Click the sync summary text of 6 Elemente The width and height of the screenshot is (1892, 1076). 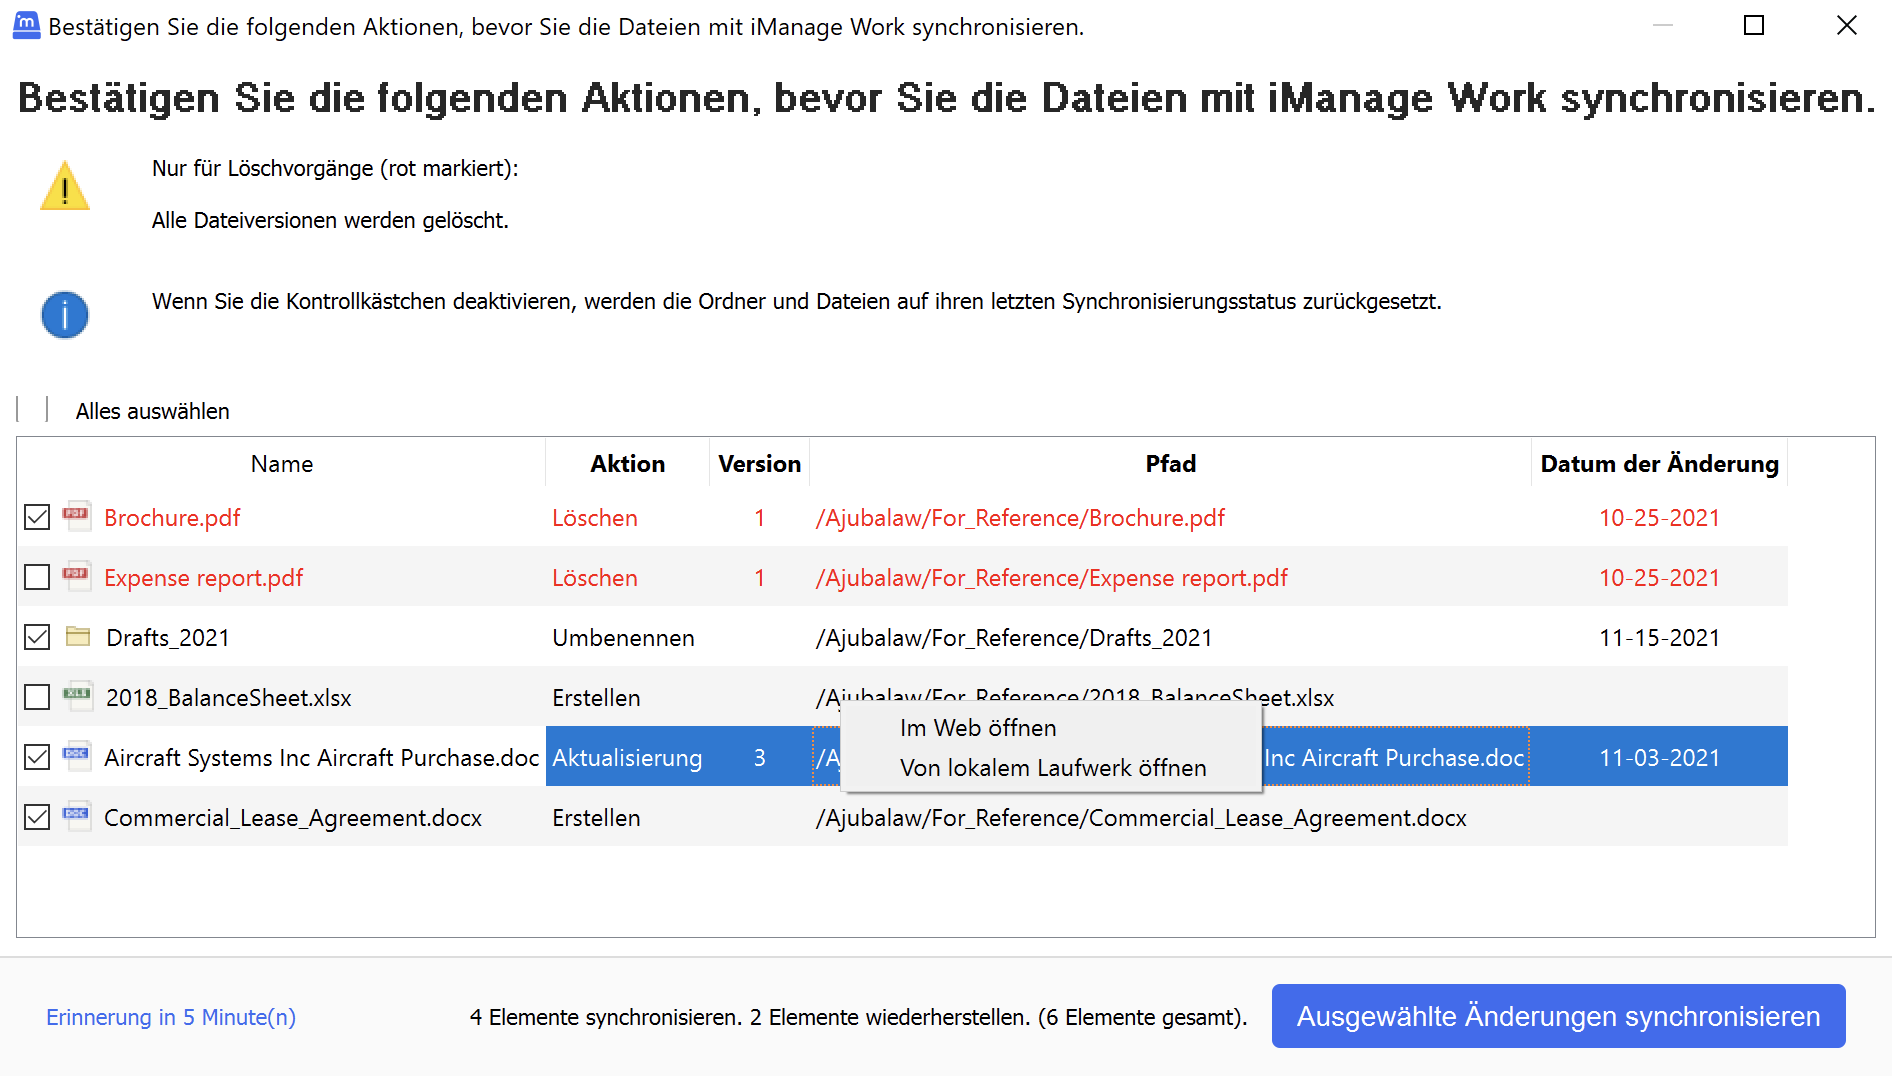858,1017
